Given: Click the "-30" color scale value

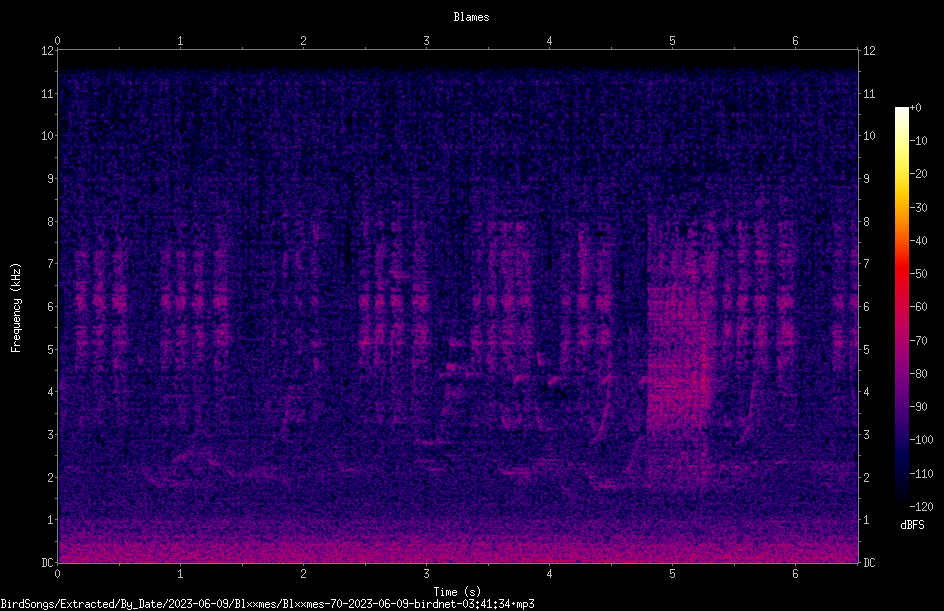Looking at the screenshot, I should pyautogui.click(x=919, y=208).
